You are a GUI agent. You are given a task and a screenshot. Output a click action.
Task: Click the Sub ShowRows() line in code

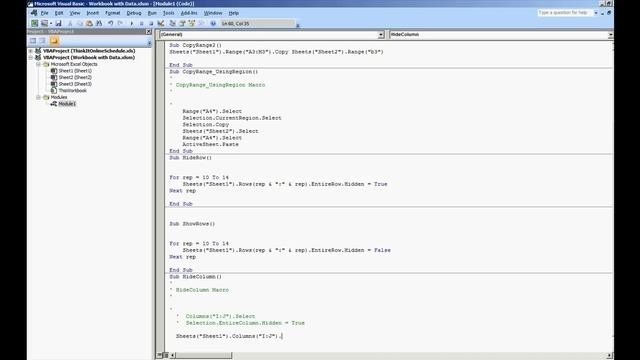(x=192, y=224)
